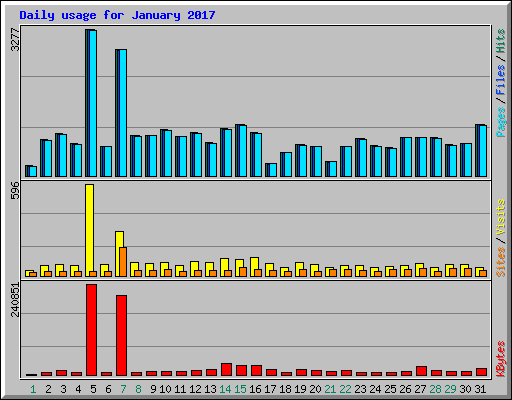Click day label 25 on the x-axis
Viewport: 512px width, 400px height.
(x=390, y=389)
